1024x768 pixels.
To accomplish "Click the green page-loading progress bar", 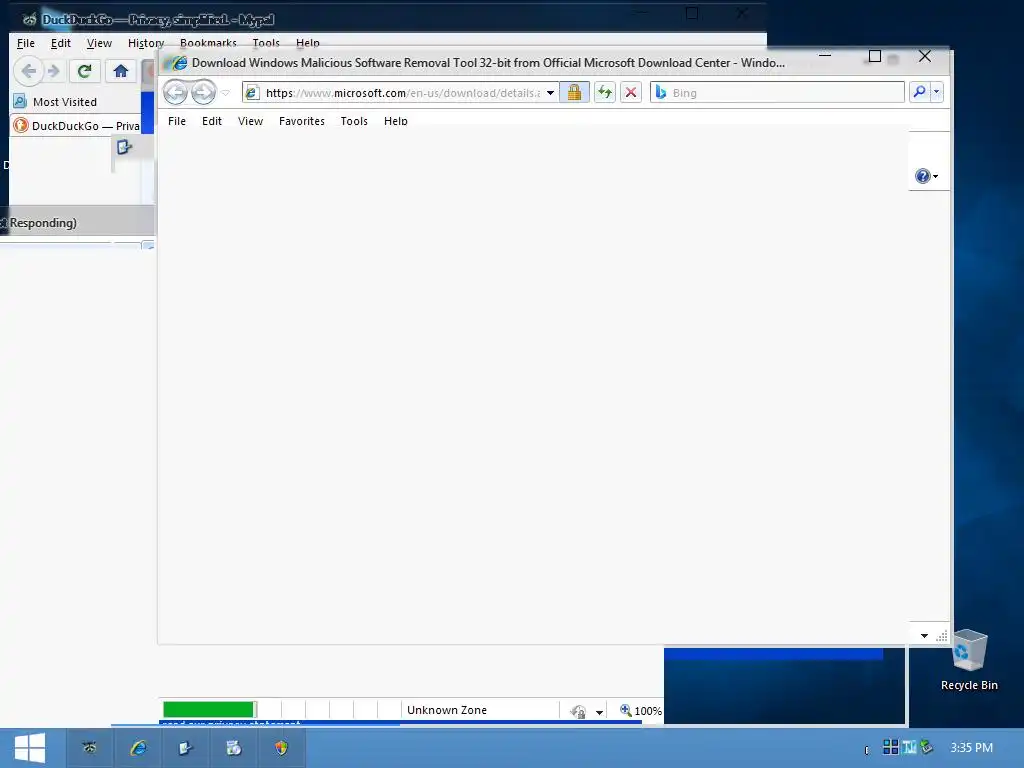I will pyautogui.click(x=209, y=709).
